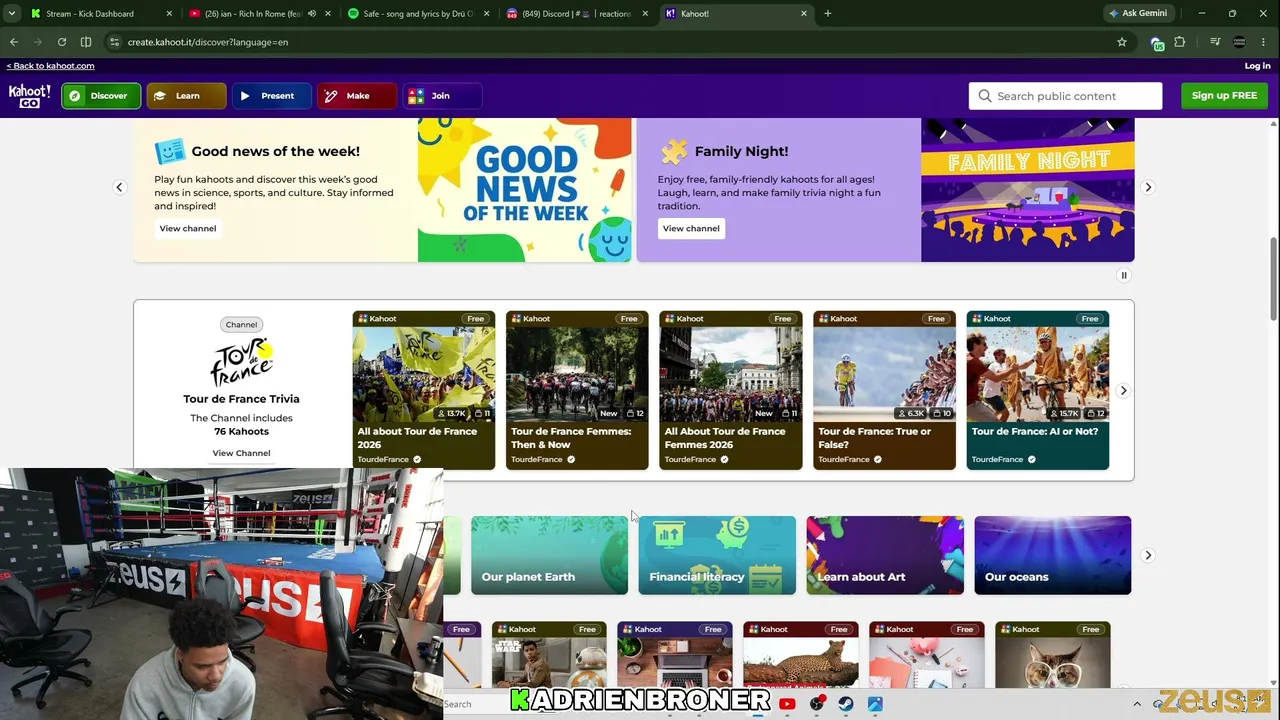
Task: Open the Learn about Art category
Action: [885, 555]
